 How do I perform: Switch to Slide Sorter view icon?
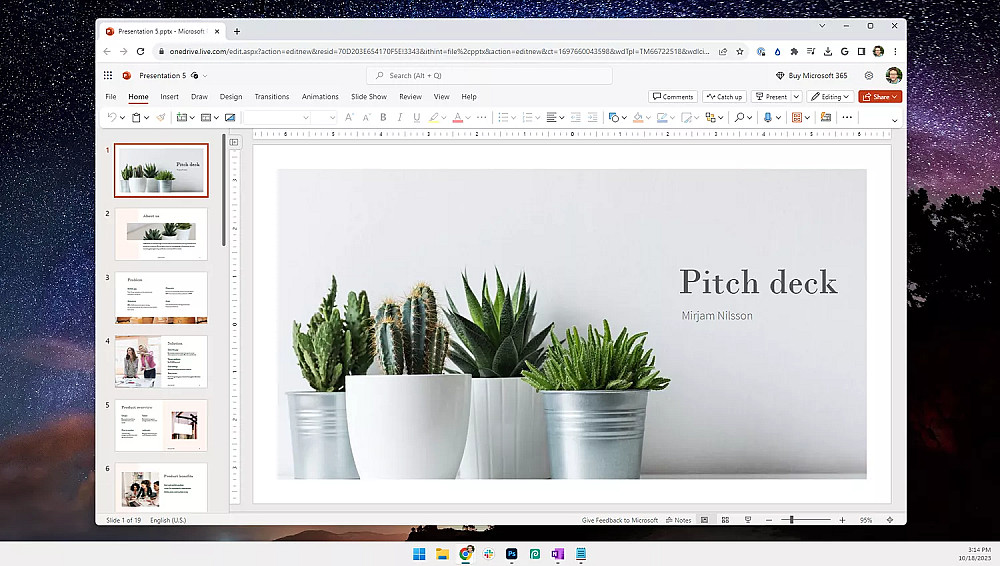coord(725,520)
